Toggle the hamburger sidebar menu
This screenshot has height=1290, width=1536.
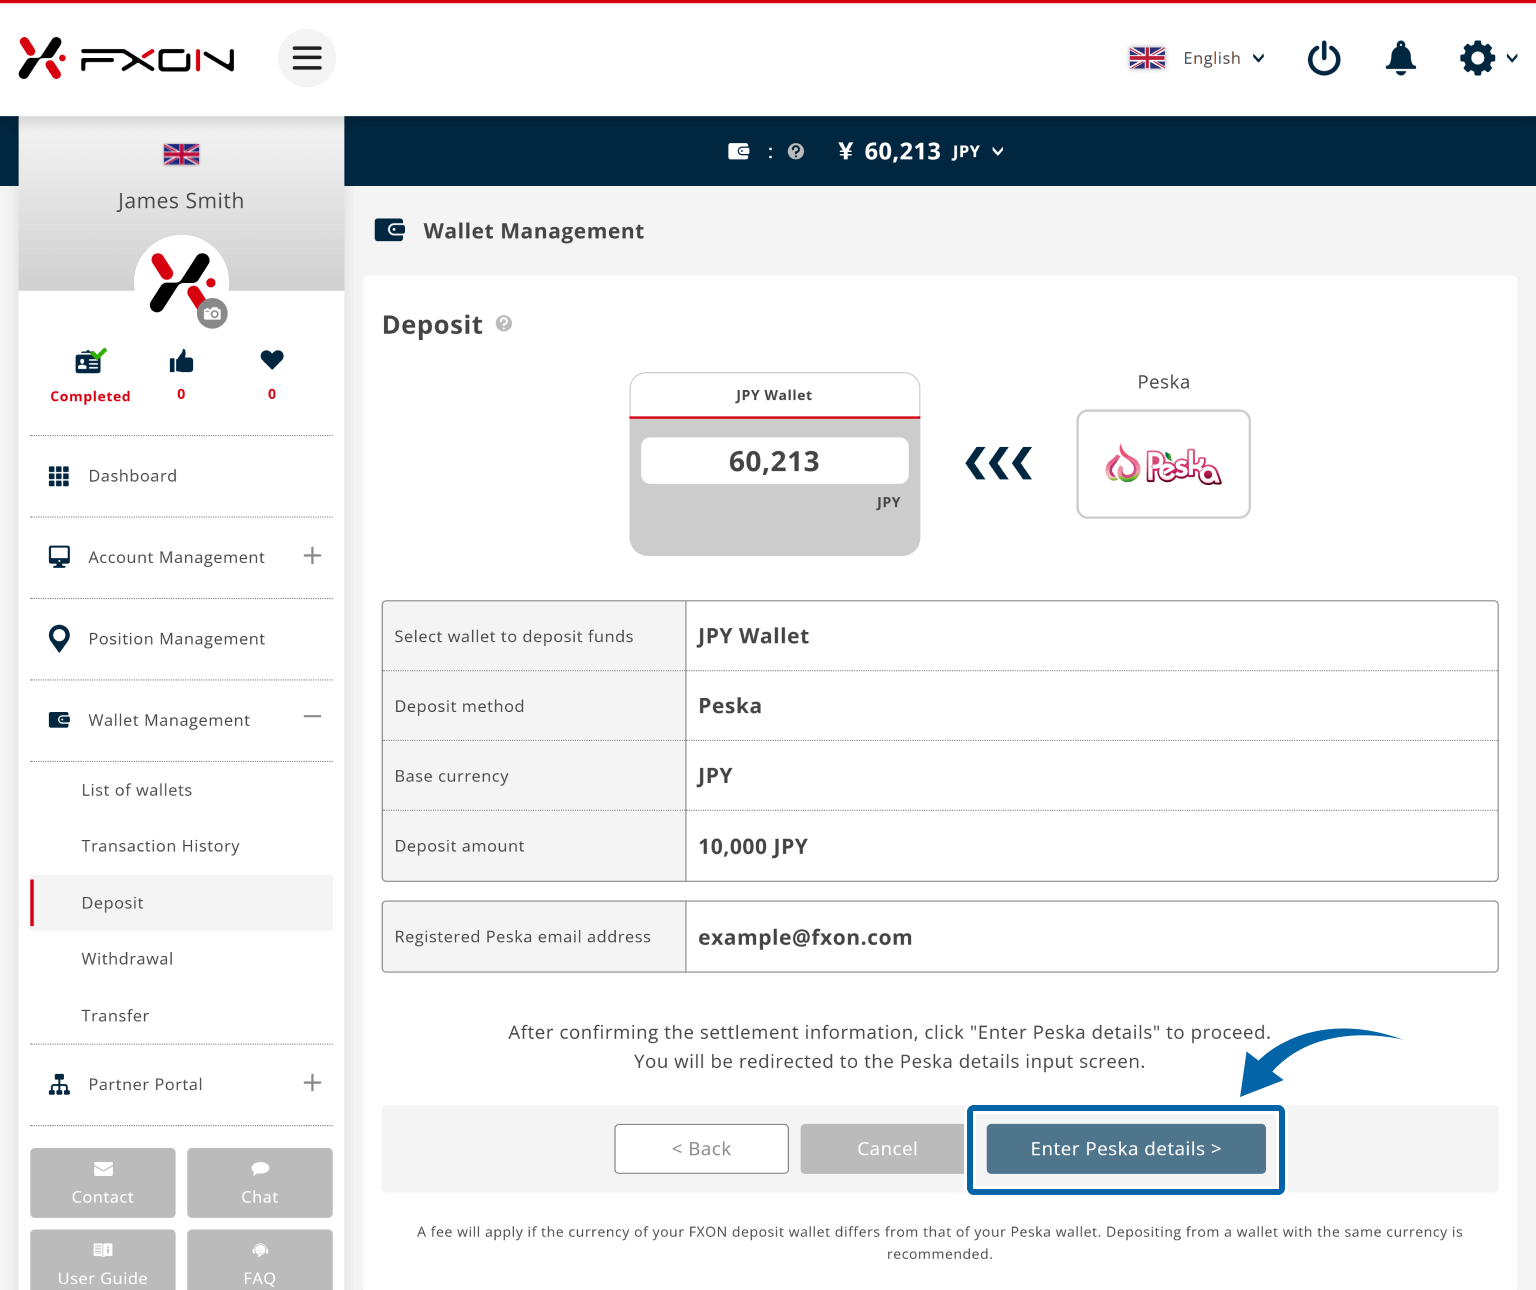306,58
